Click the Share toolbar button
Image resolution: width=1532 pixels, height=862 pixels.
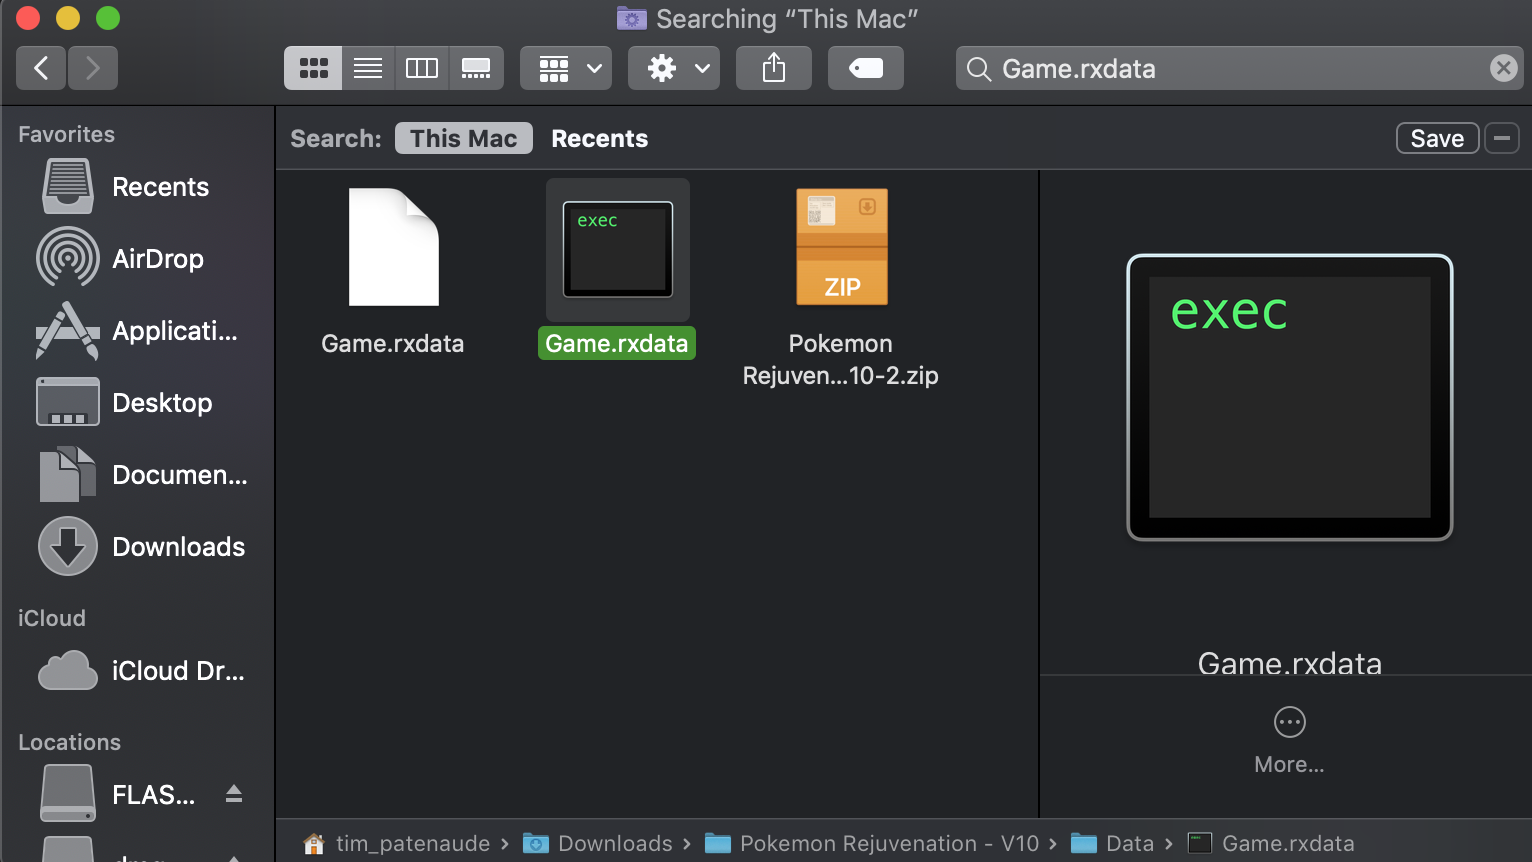point(774,68)
